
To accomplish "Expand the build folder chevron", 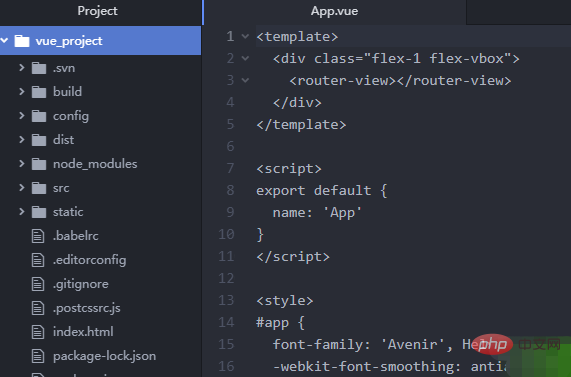I will [x=22, y=92].
